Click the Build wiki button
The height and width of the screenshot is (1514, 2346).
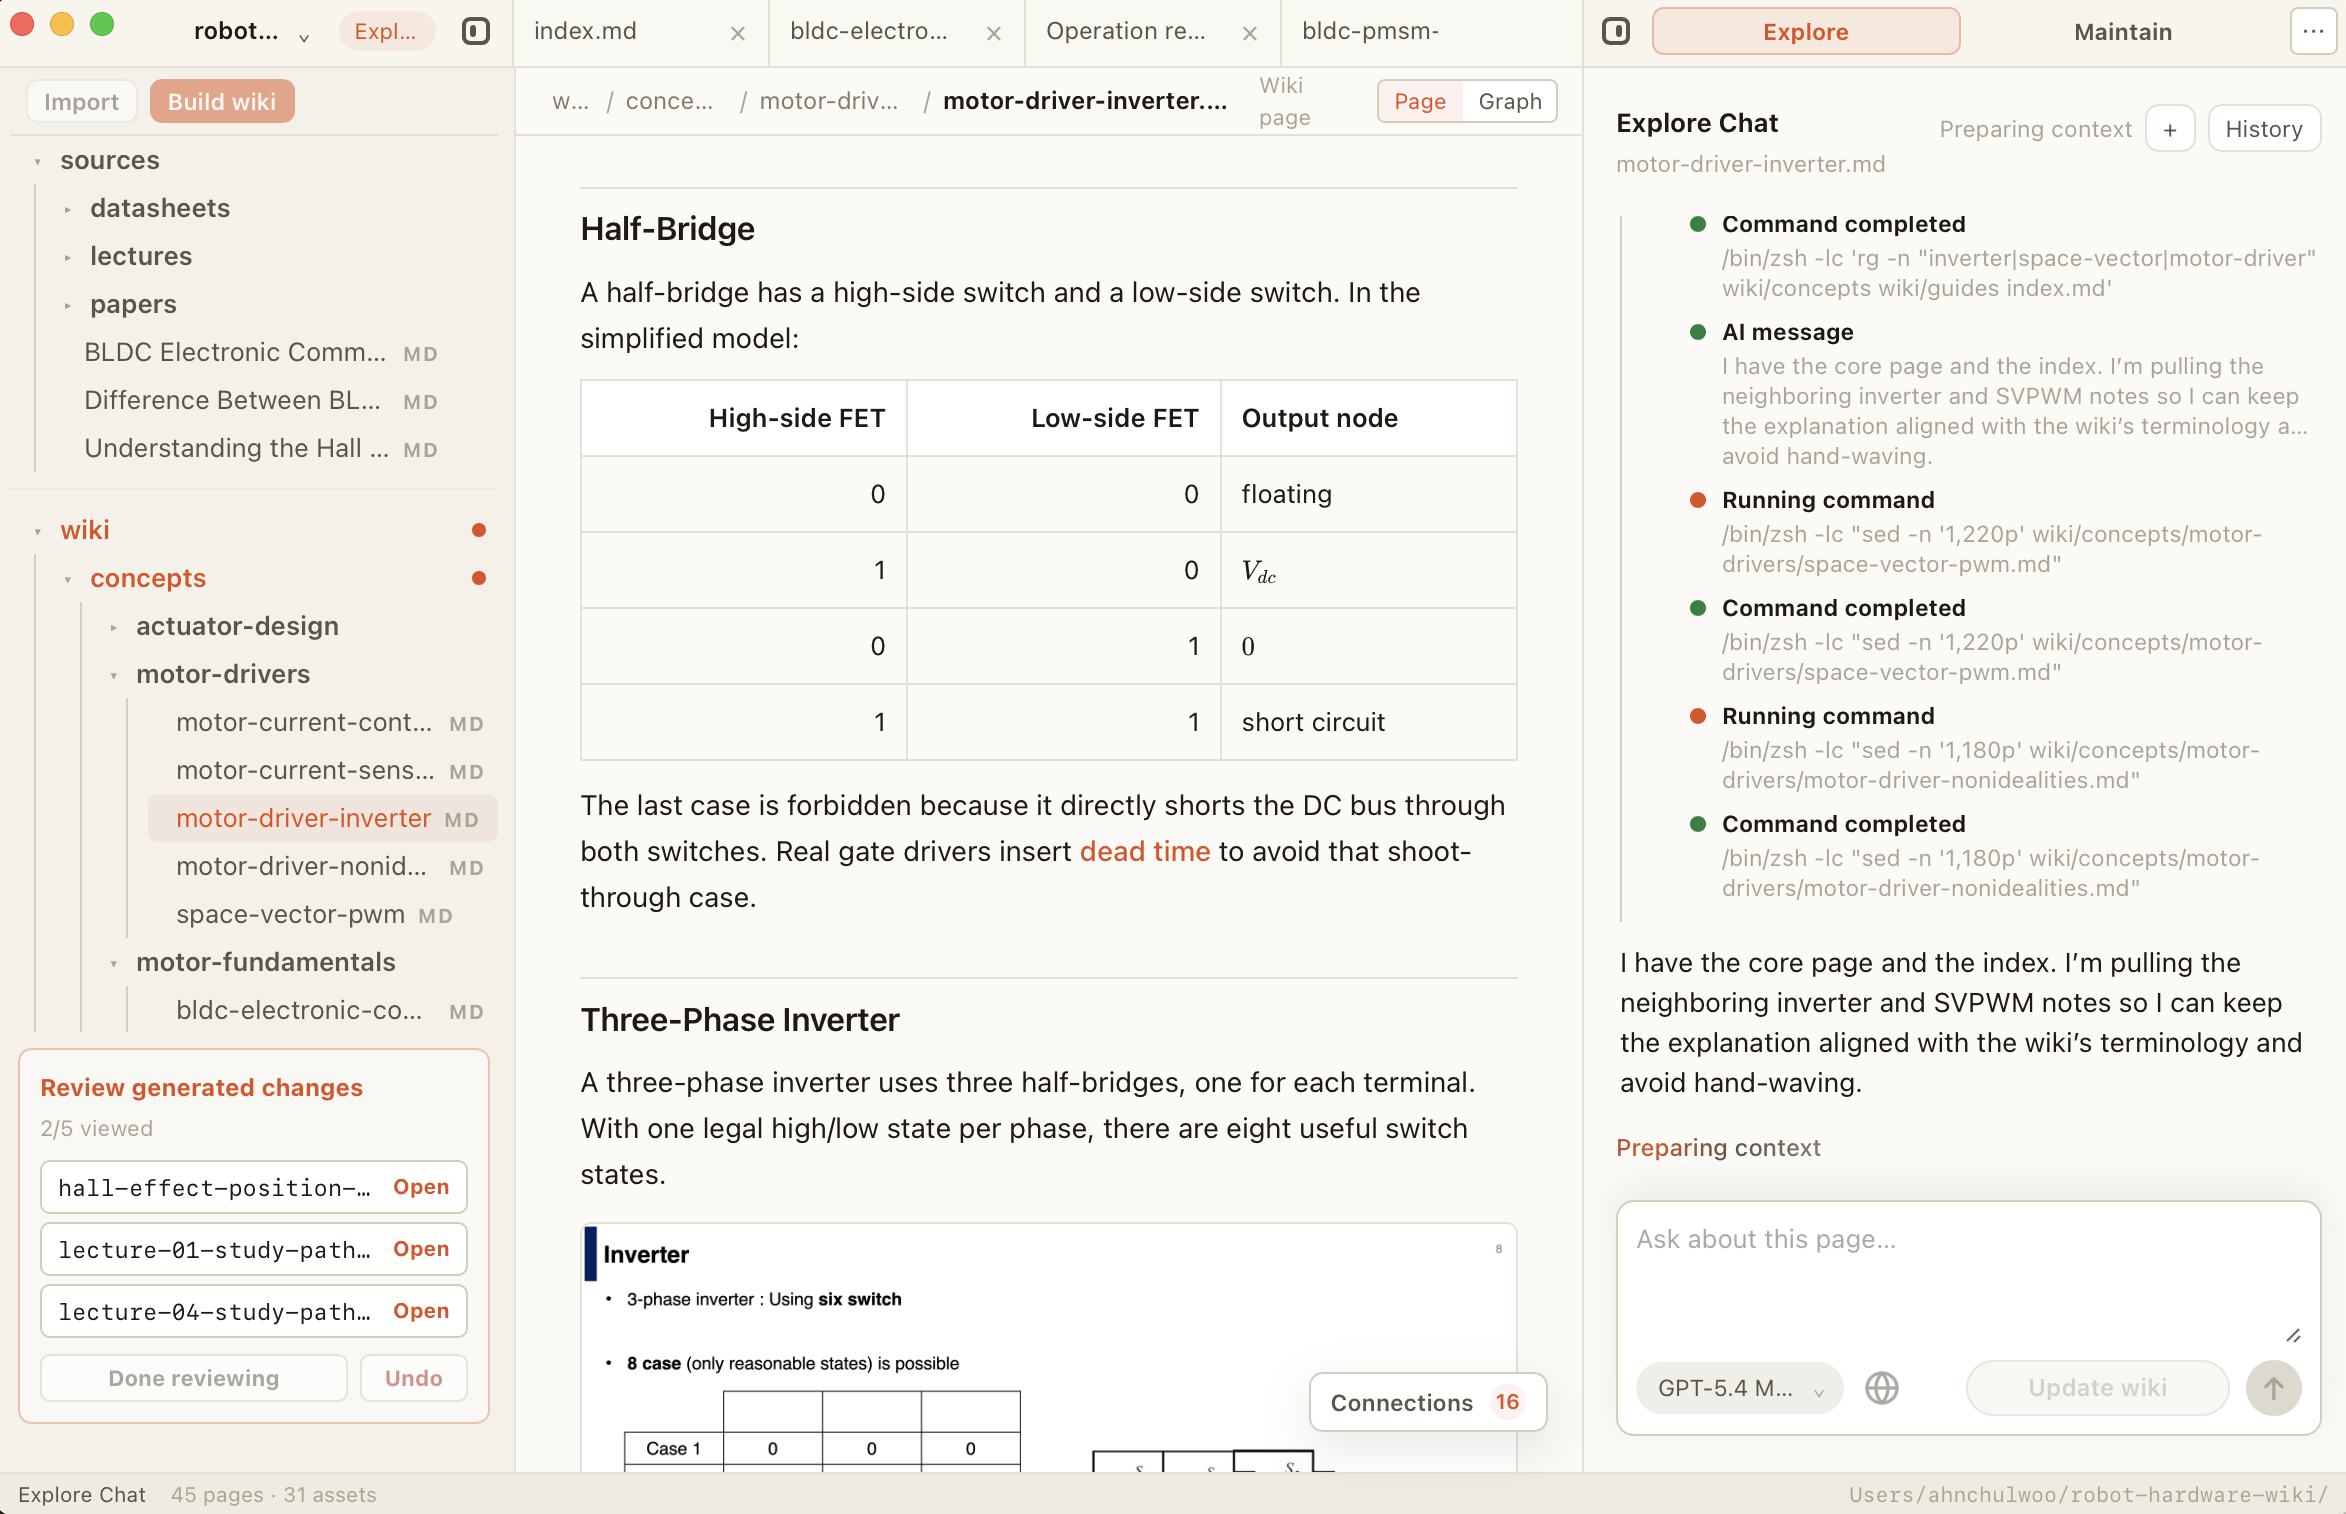[222, 101]
